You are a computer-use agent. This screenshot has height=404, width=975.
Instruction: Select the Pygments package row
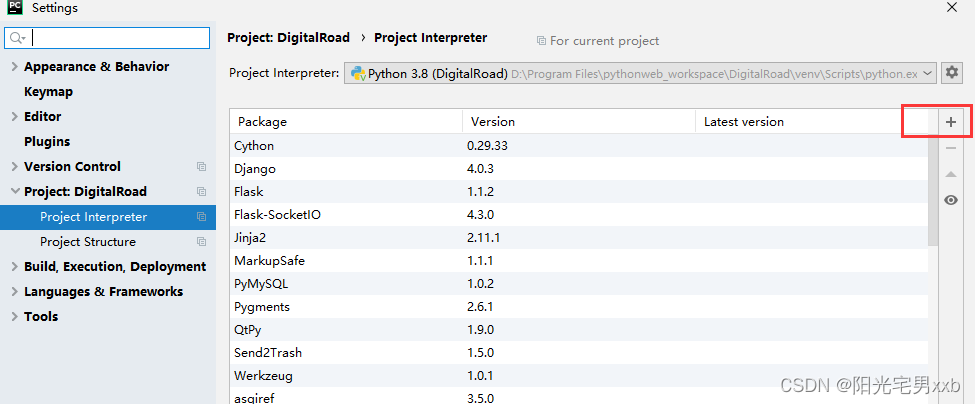click(x=579, y=307)
